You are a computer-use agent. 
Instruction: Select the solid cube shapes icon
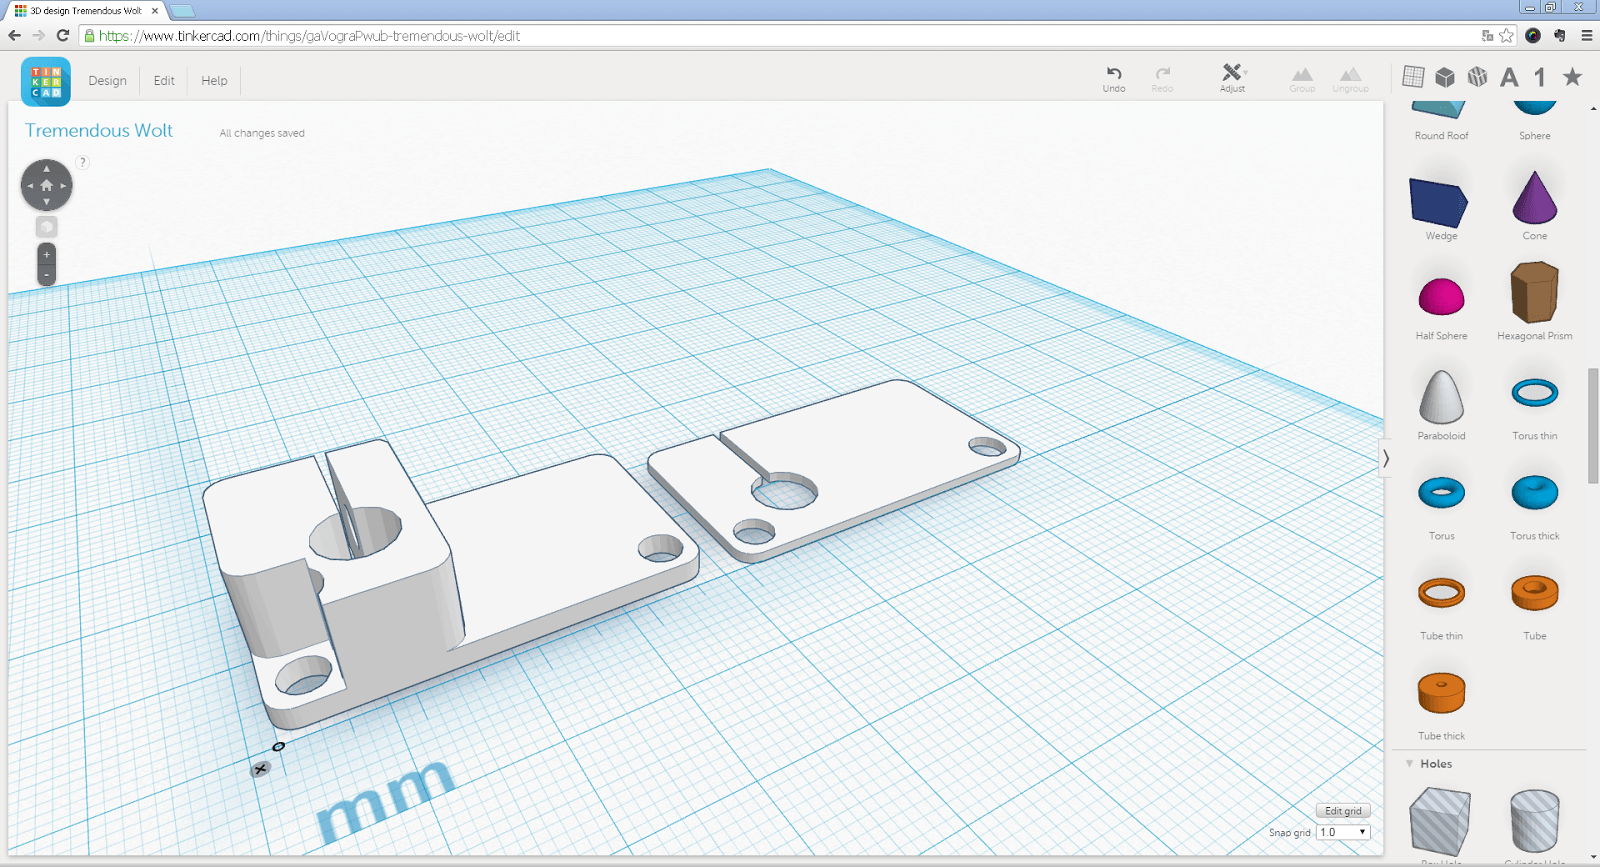1445,77
